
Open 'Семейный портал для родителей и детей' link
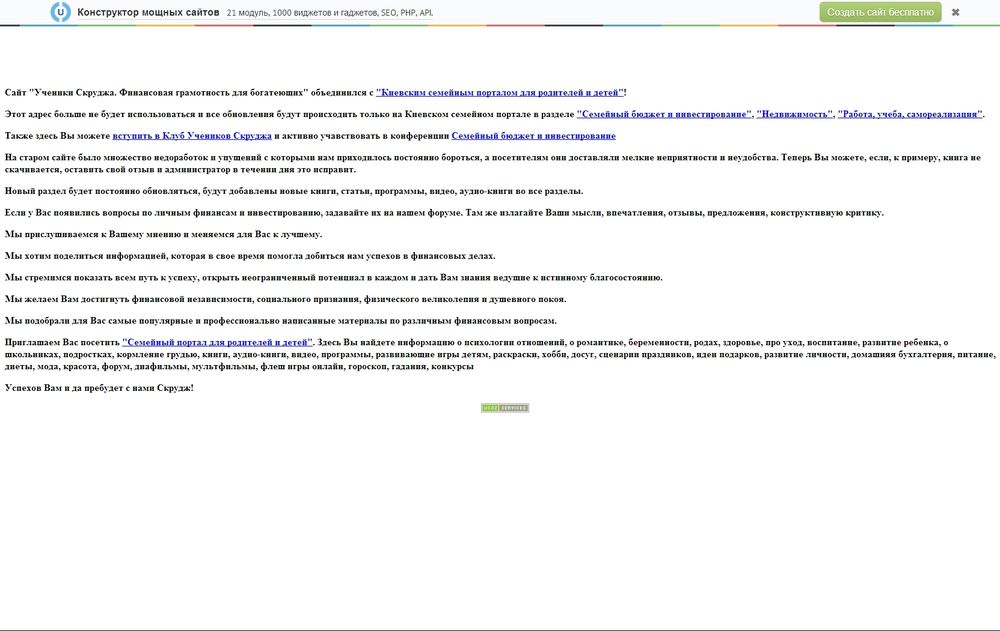pos(217,343)
